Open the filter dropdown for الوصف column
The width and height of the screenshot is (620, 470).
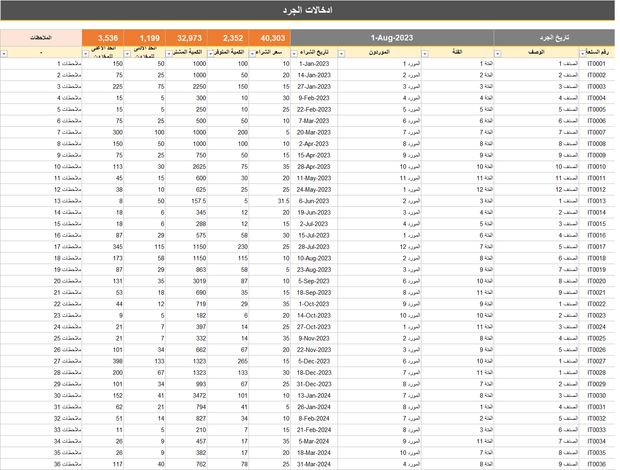coord(498,54)
